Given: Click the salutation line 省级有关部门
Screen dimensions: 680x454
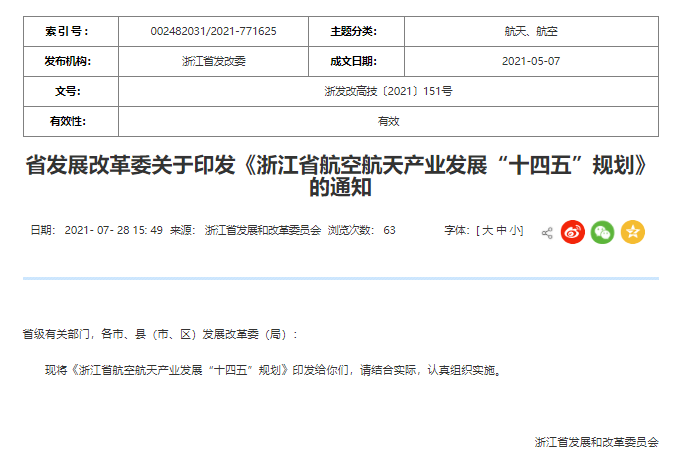Looking at the screenshot, I should (160, 334).
